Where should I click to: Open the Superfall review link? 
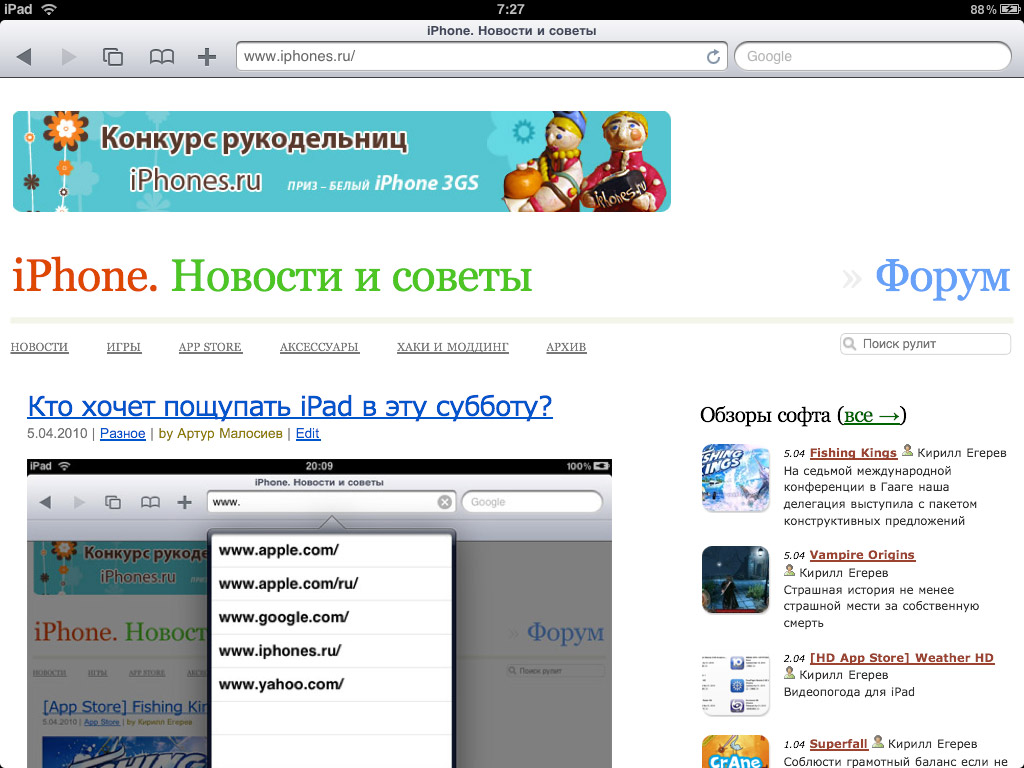coord(839,744)
